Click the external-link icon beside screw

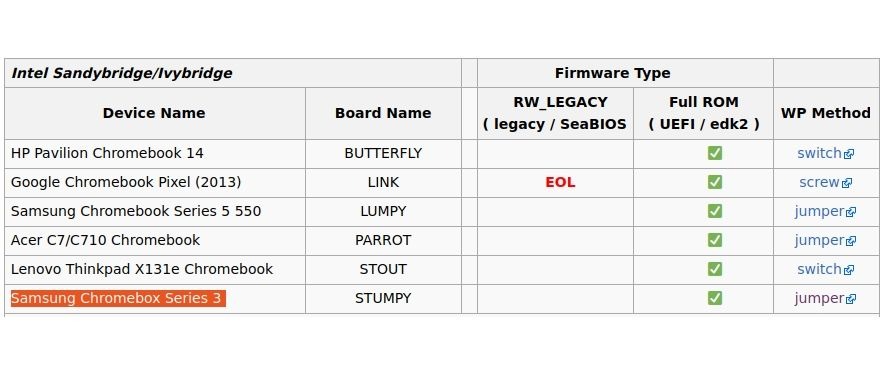pyautogui.click(x=847, y=183)
